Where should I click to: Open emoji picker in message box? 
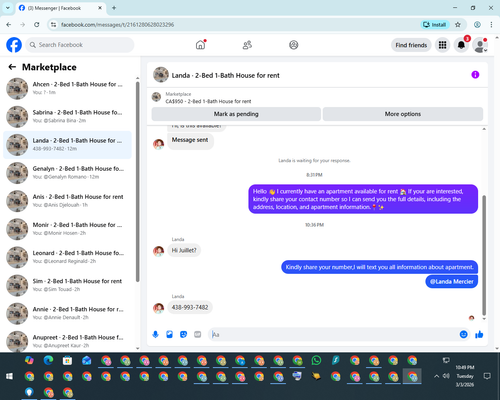(463, 334)
